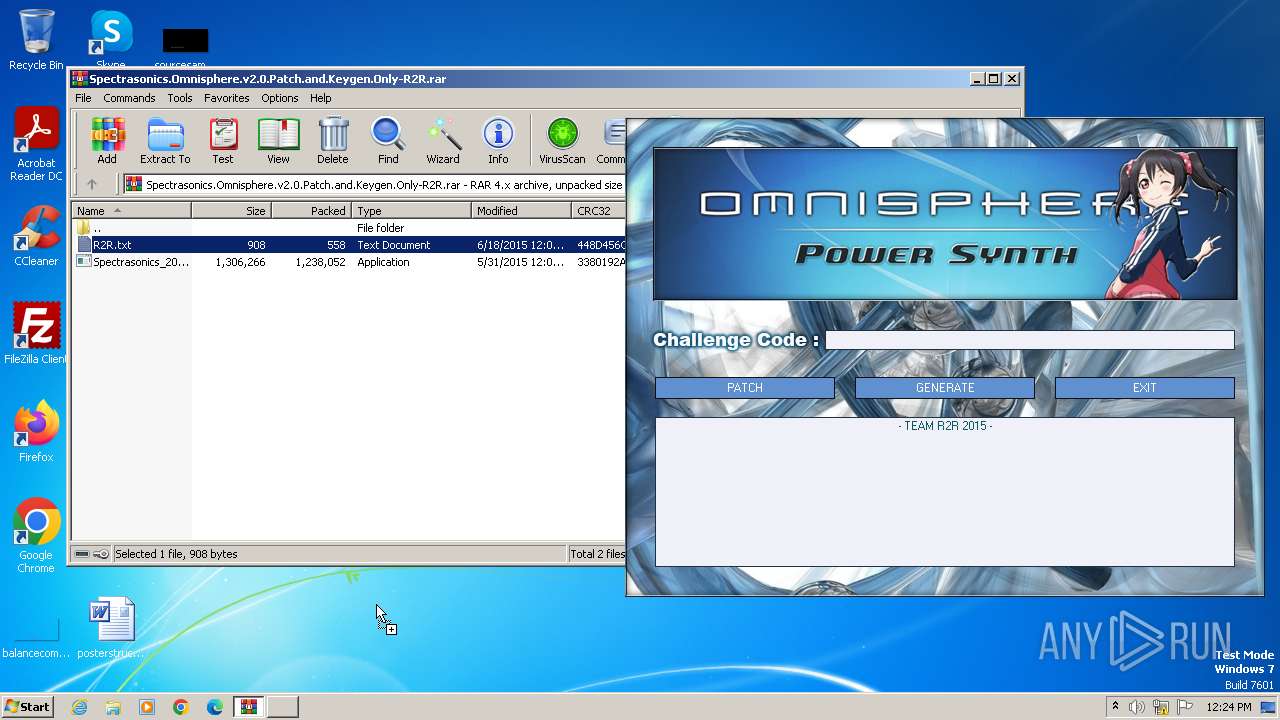Click Windows Media Player taskbar icon
Viewport: 1280px width, 720px height.
[x=147, y=707]
